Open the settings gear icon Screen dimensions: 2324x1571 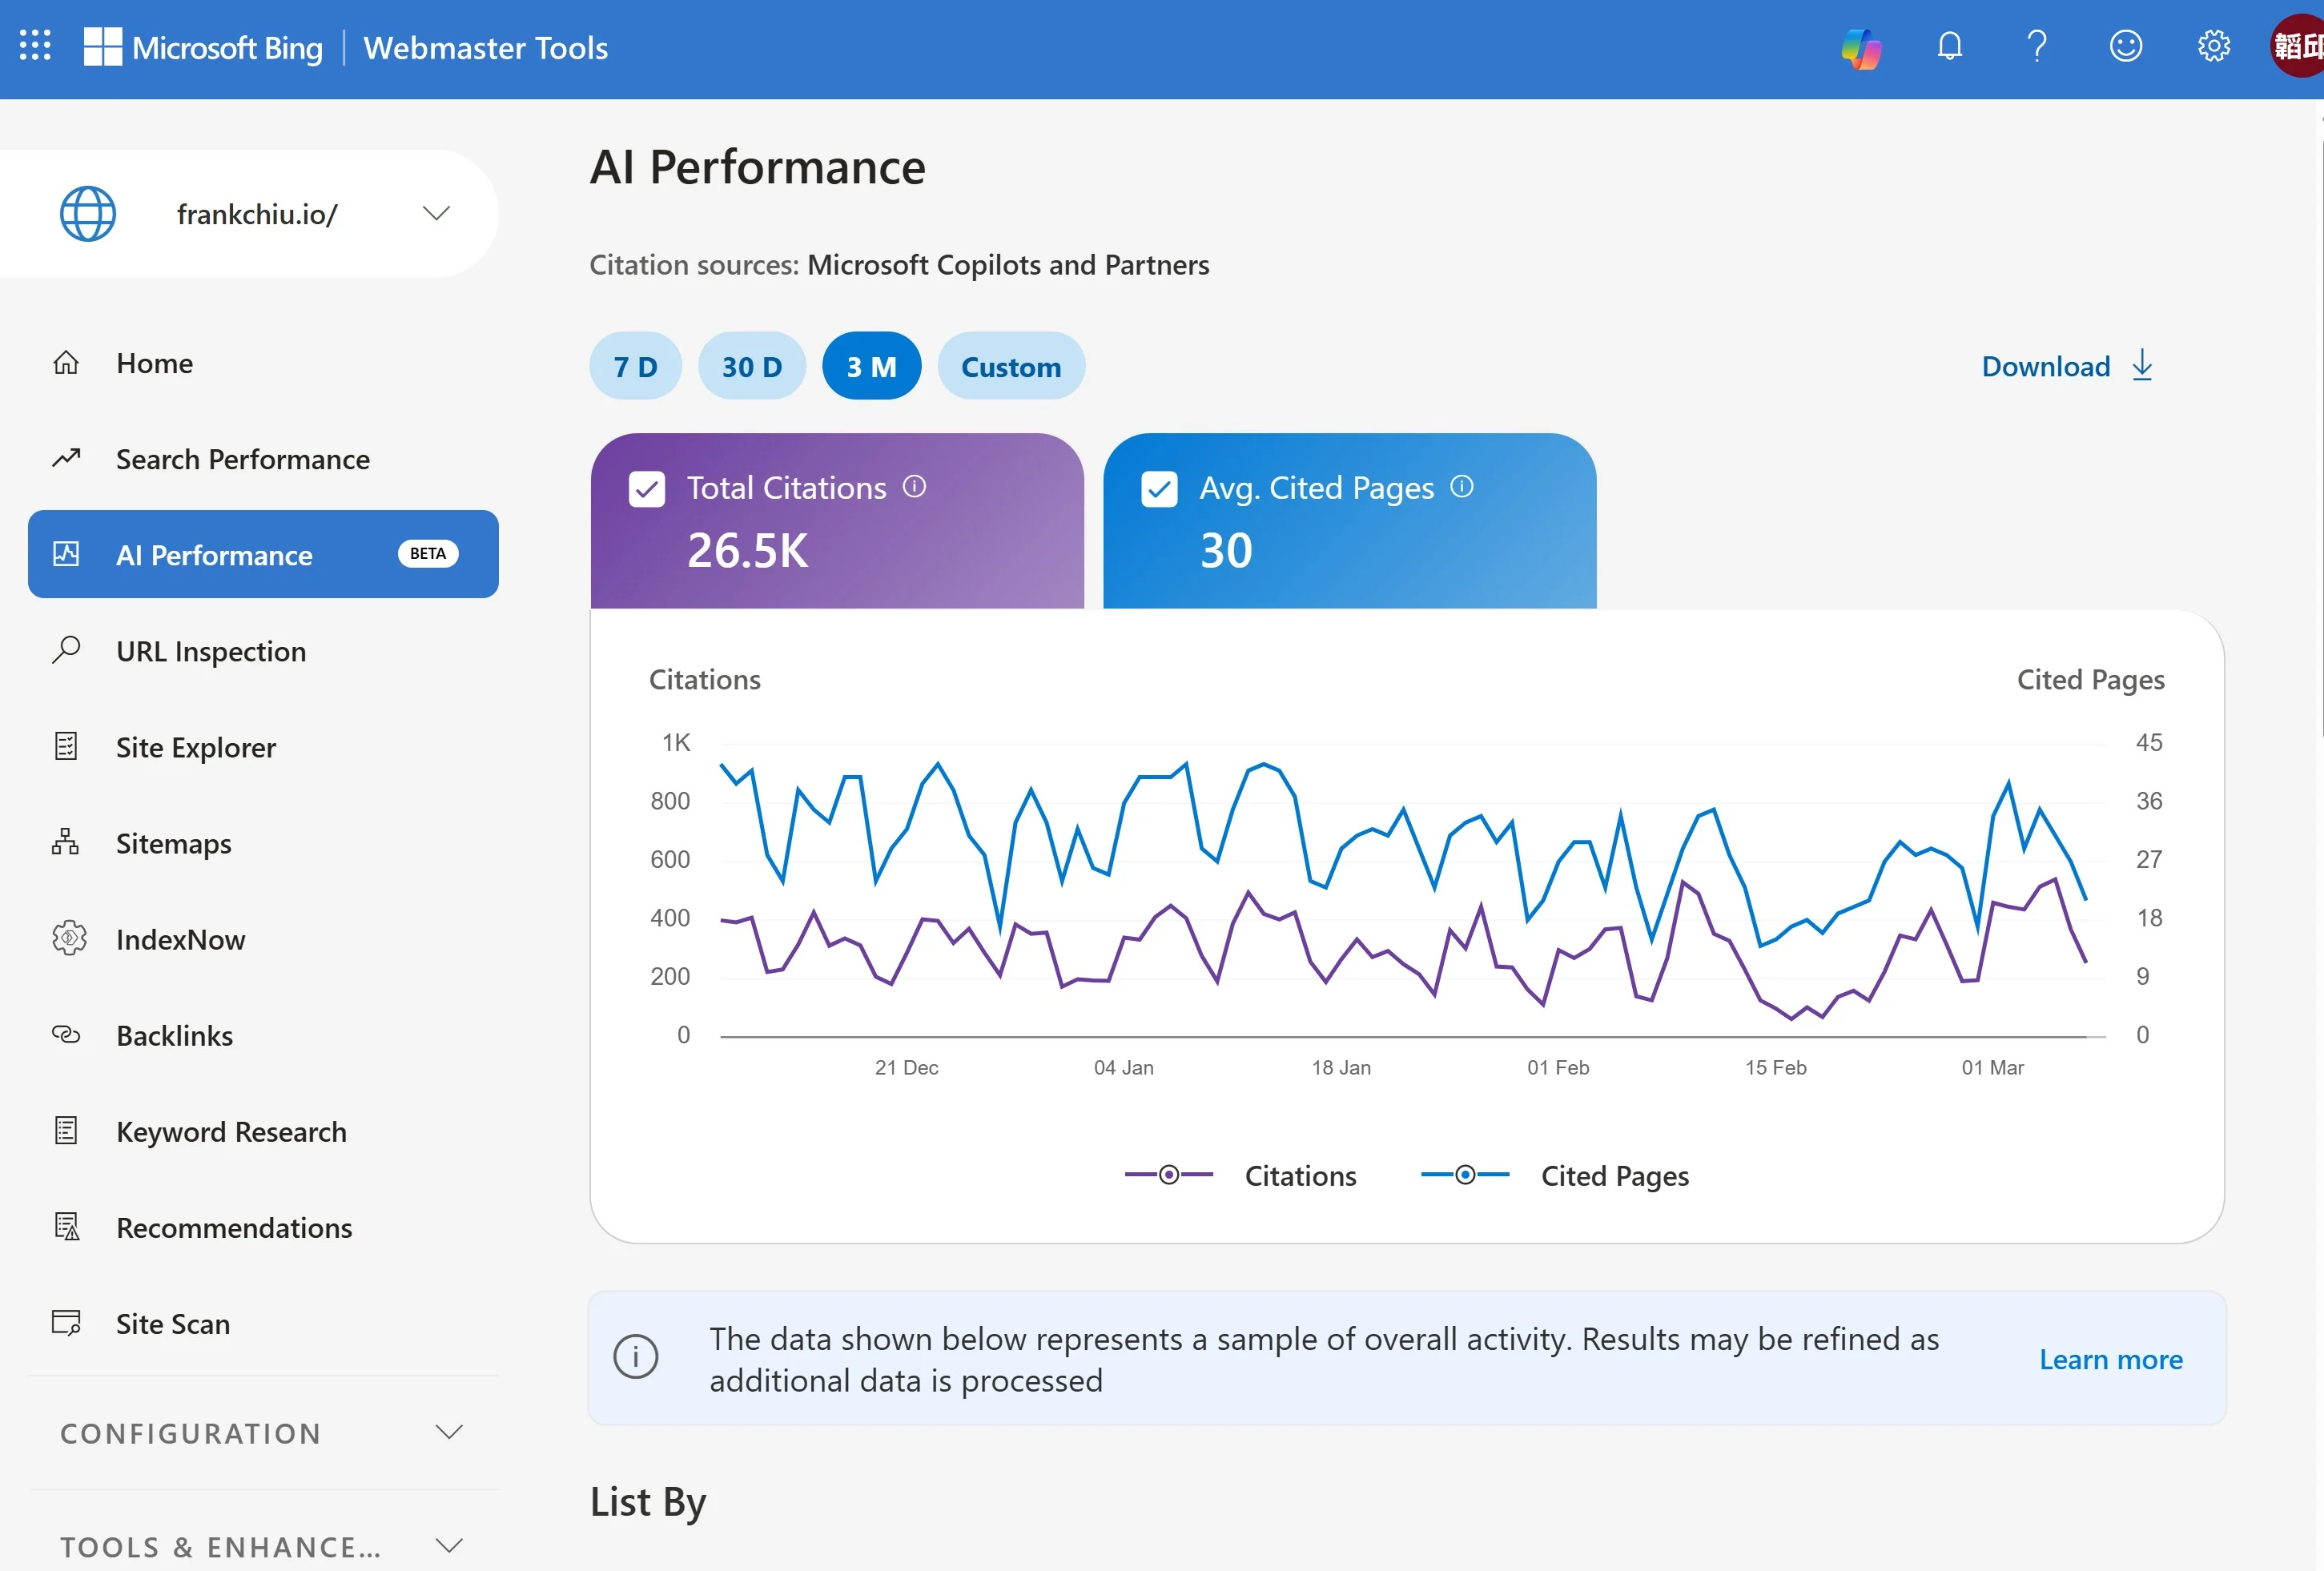(2213, 46)
